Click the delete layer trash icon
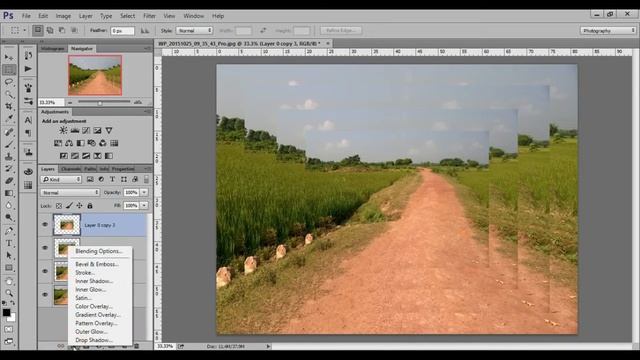This screenshot has width=640, height=360. 137,346
